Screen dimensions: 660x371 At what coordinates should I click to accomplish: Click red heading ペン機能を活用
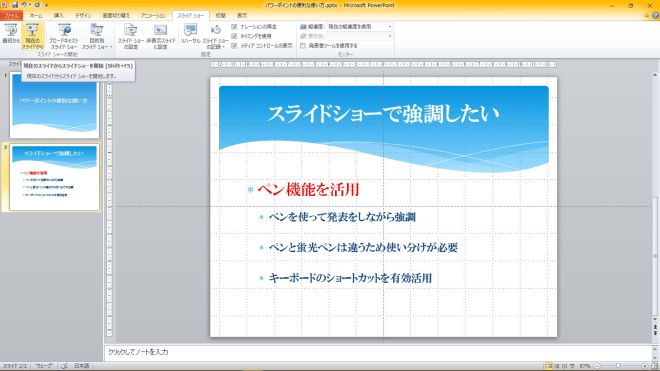309,190
